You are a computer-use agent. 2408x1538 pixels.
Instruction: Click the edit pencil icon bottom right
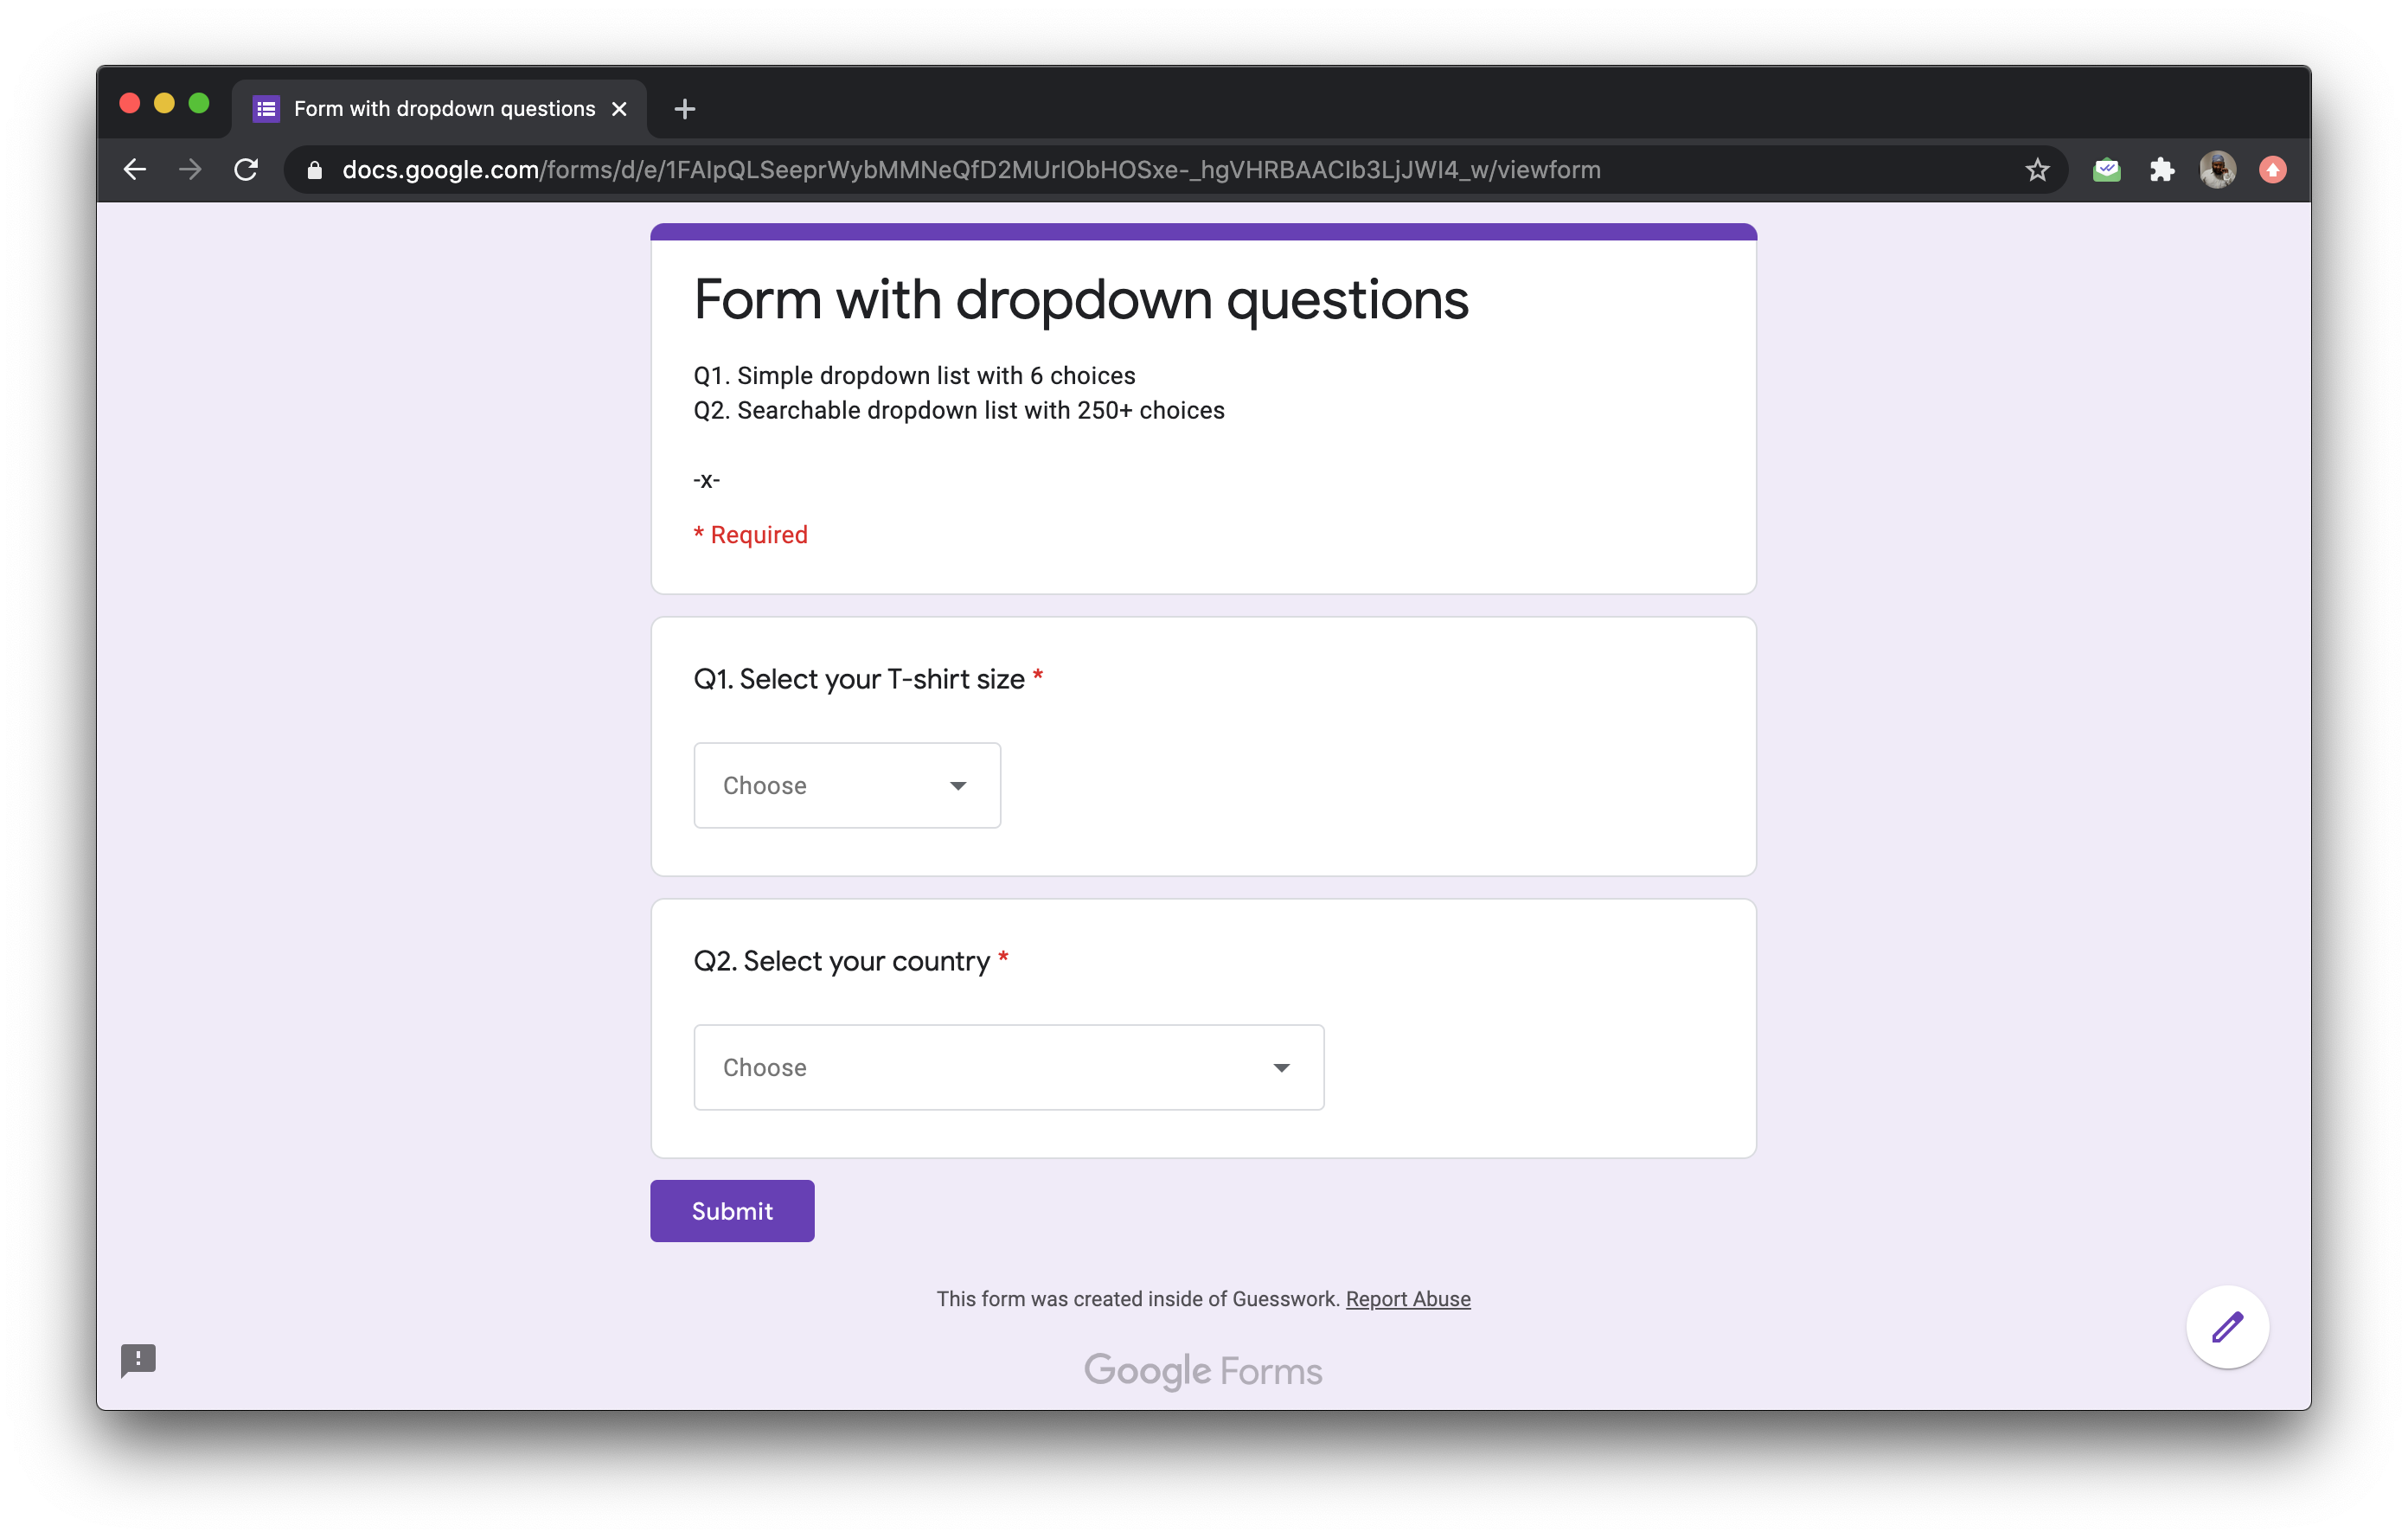2227,1325
